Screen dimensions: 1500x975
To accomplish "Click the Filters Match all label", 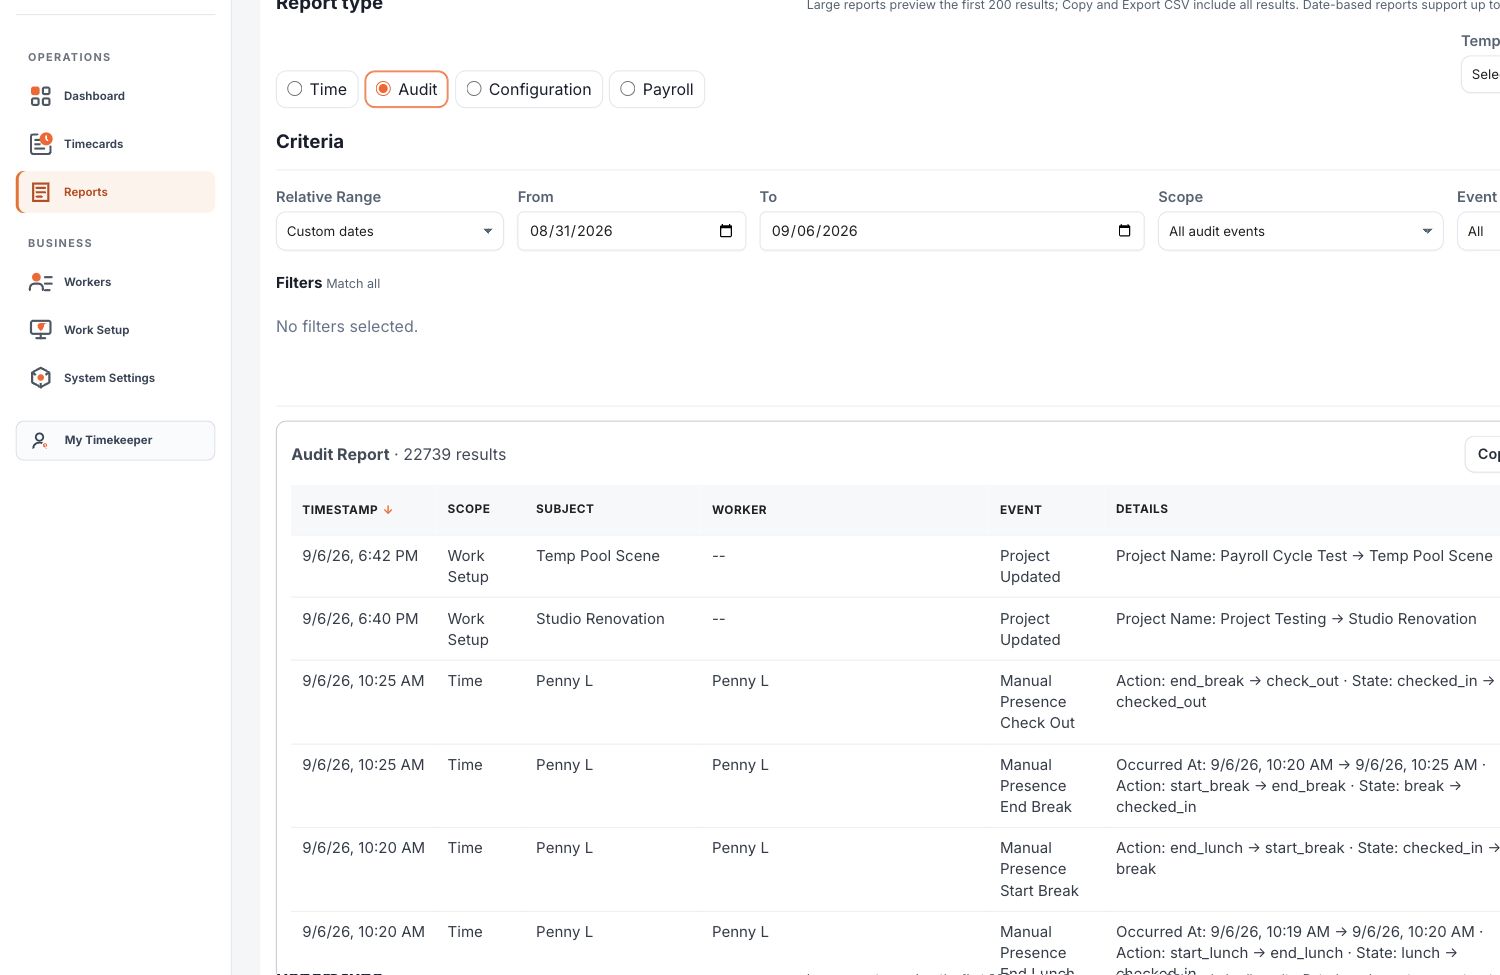I will point(328,283).
